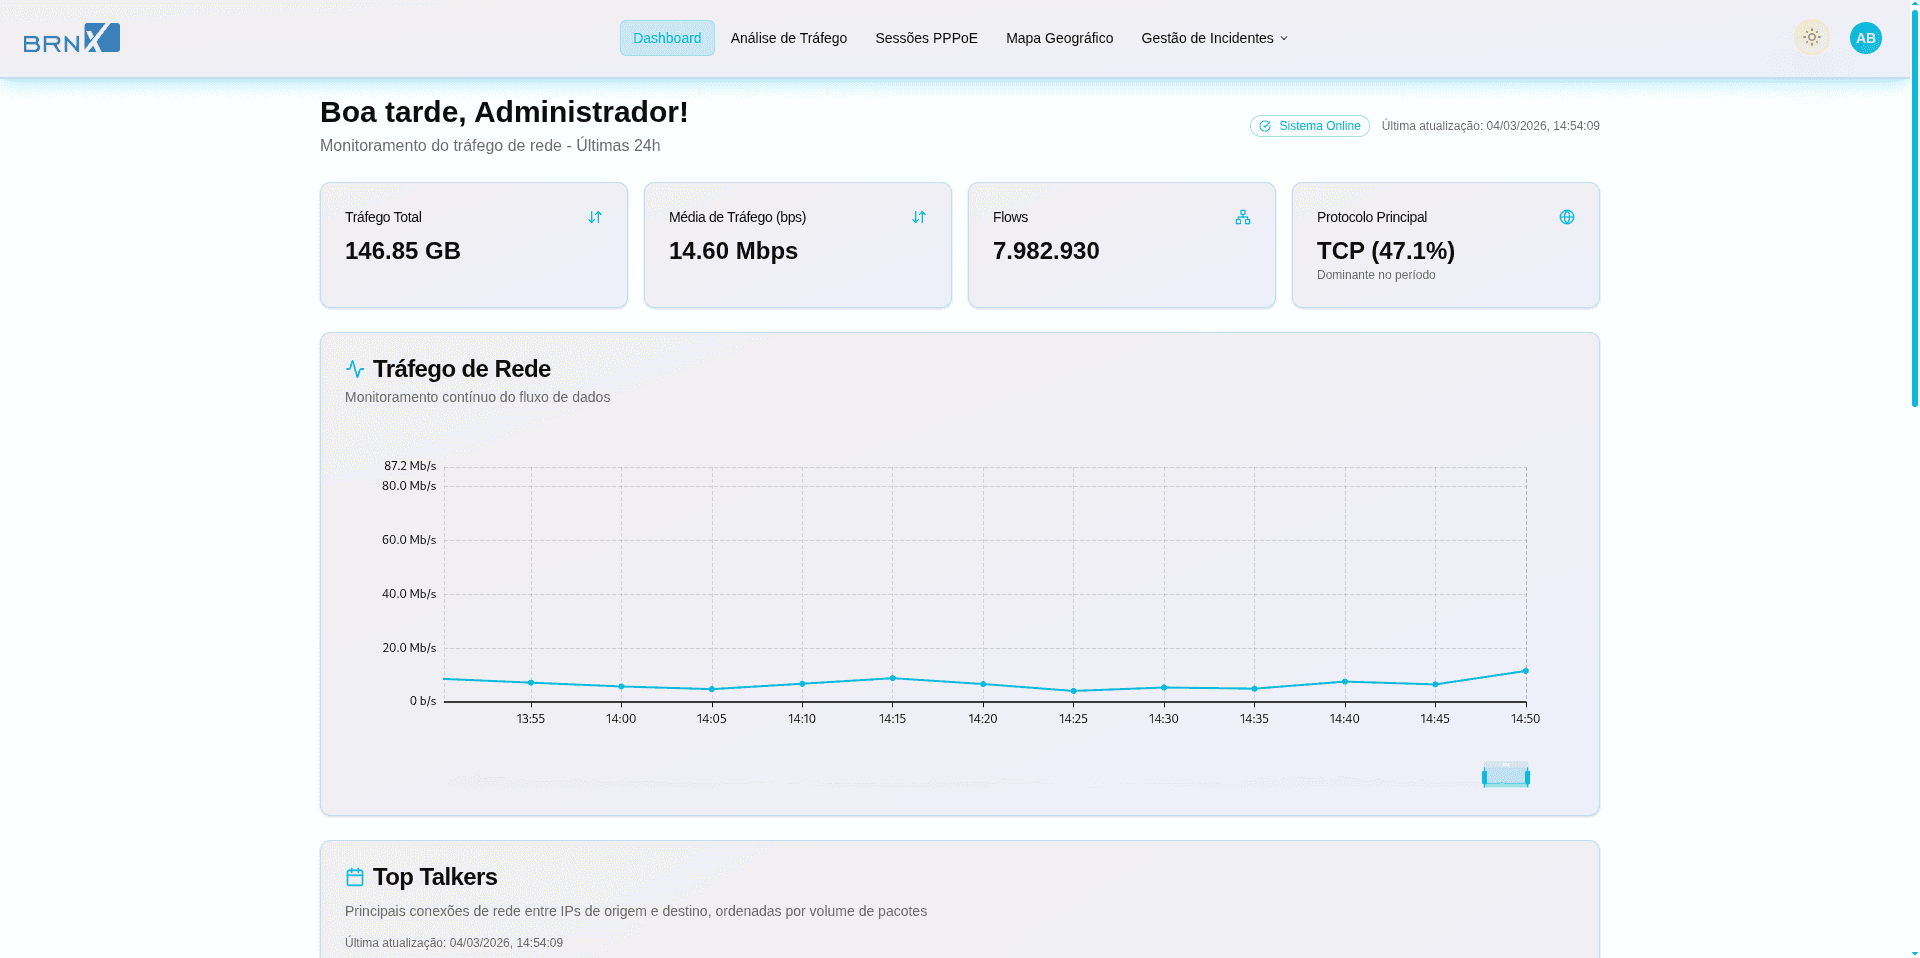Click the globe icon on Protocolo Principal card
Viewport: 1920px width, 958px height.
click(1567, 217)
